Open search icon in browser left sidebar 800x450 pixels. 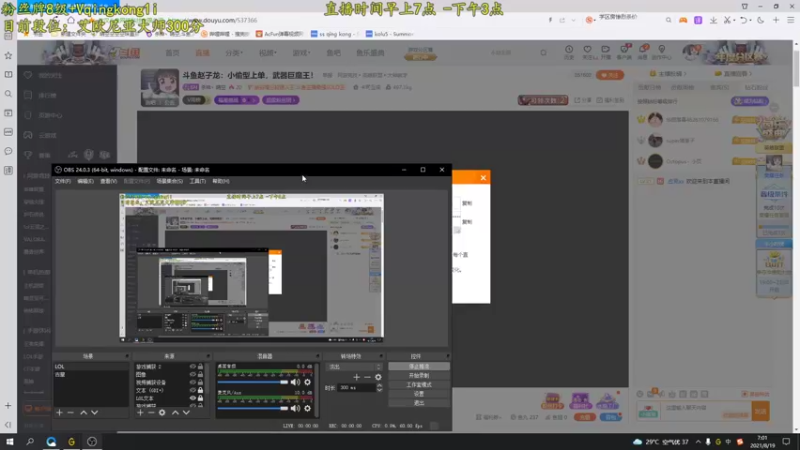coord(8,94)
